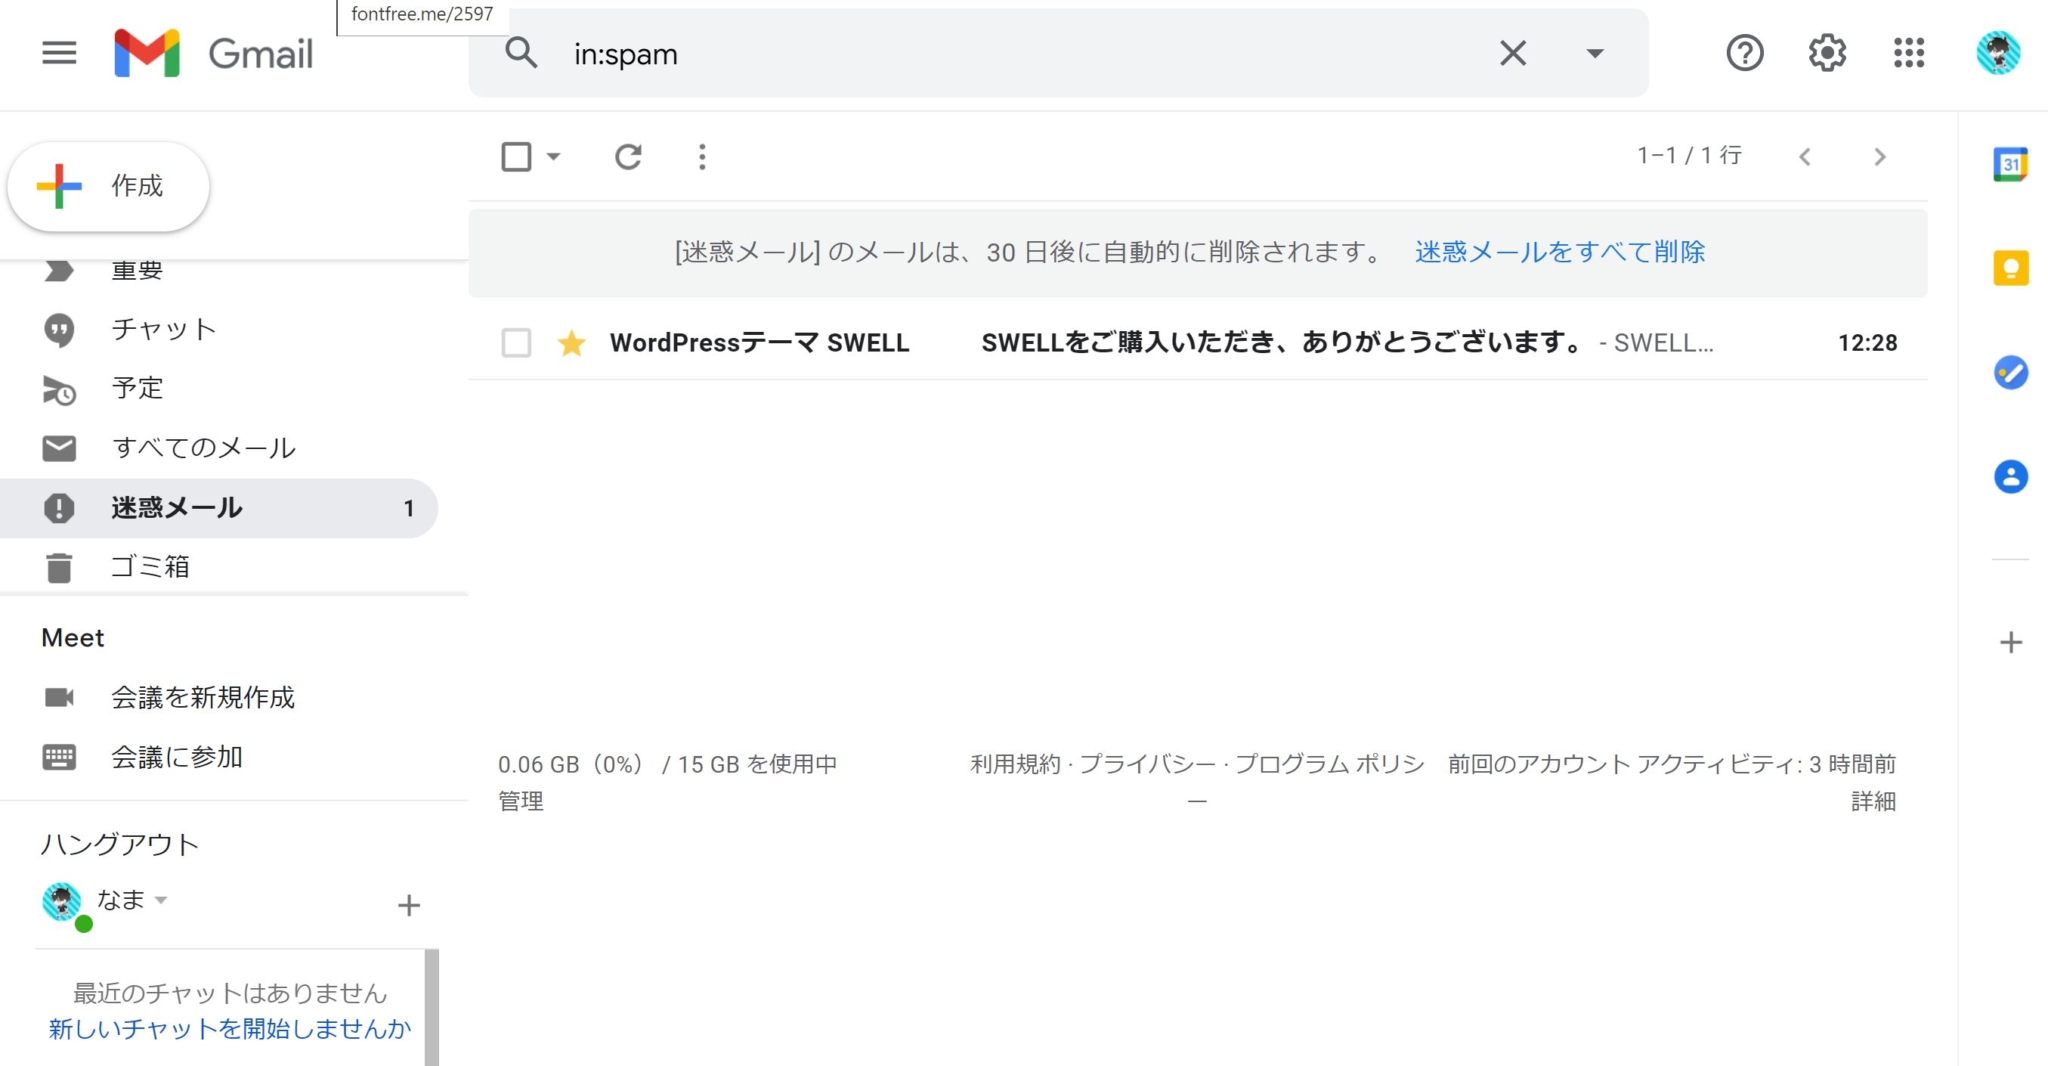Screen dimensions: 2048x1066
Task: Expand the search options dropdown arrow
Action: click(1595, 53)
